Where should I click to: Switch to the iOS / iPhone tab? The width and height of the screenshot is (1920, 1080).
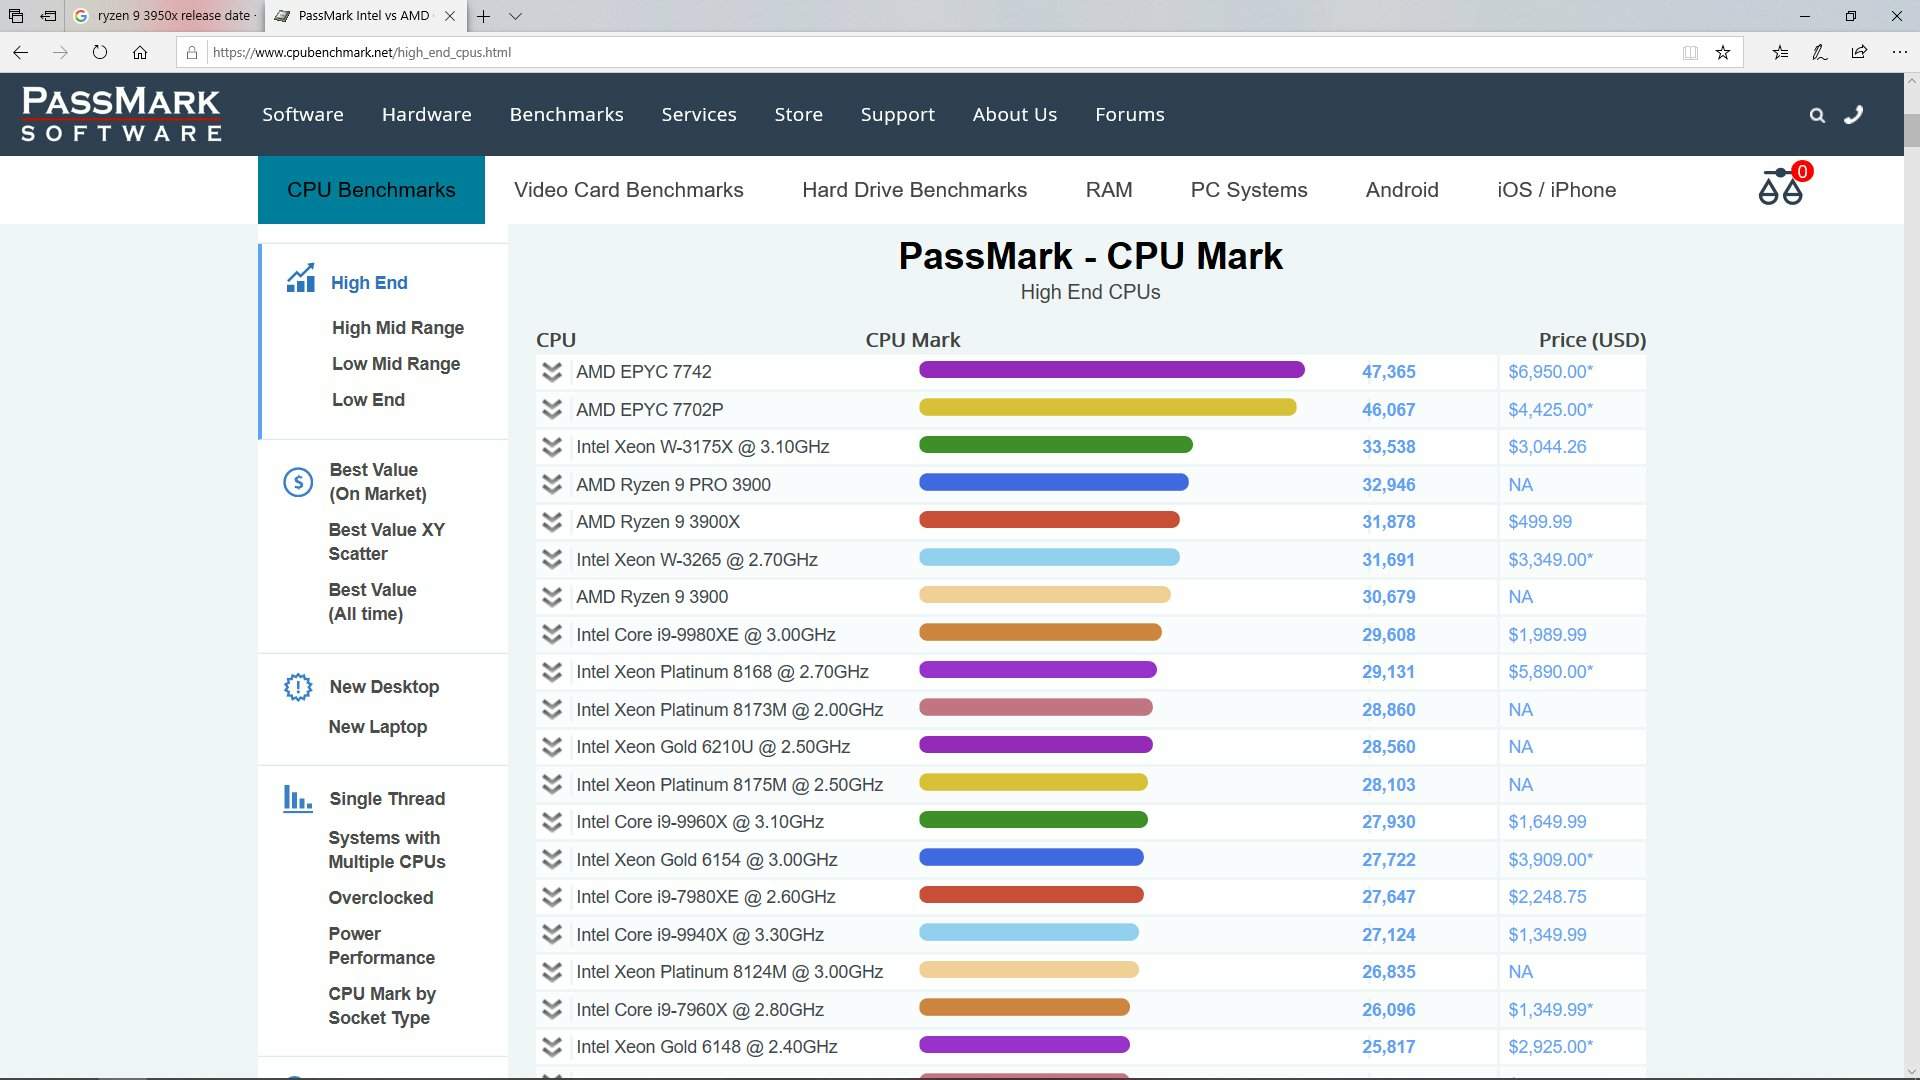1557,190
